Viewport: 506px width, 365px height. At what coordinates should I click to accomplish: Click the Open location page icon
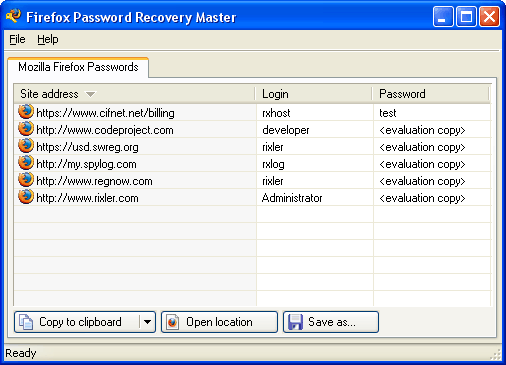[x=173, y=322]
